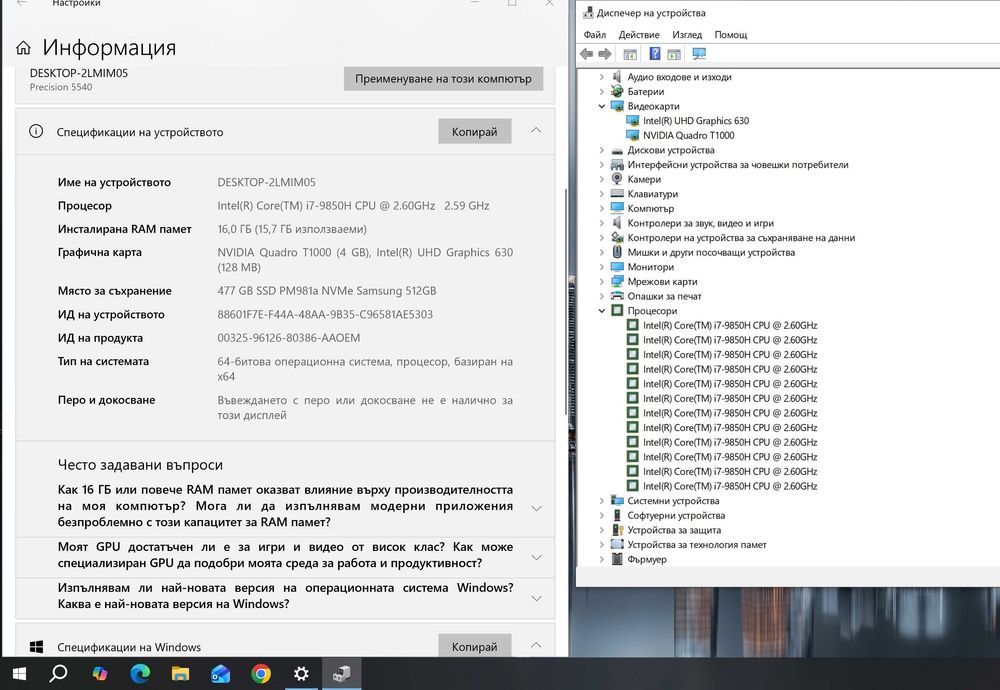The height and width of the screenshot is (690, 1000).
Task: Click the info icon next to Спецификации на устройството
Action: (36, 131)
